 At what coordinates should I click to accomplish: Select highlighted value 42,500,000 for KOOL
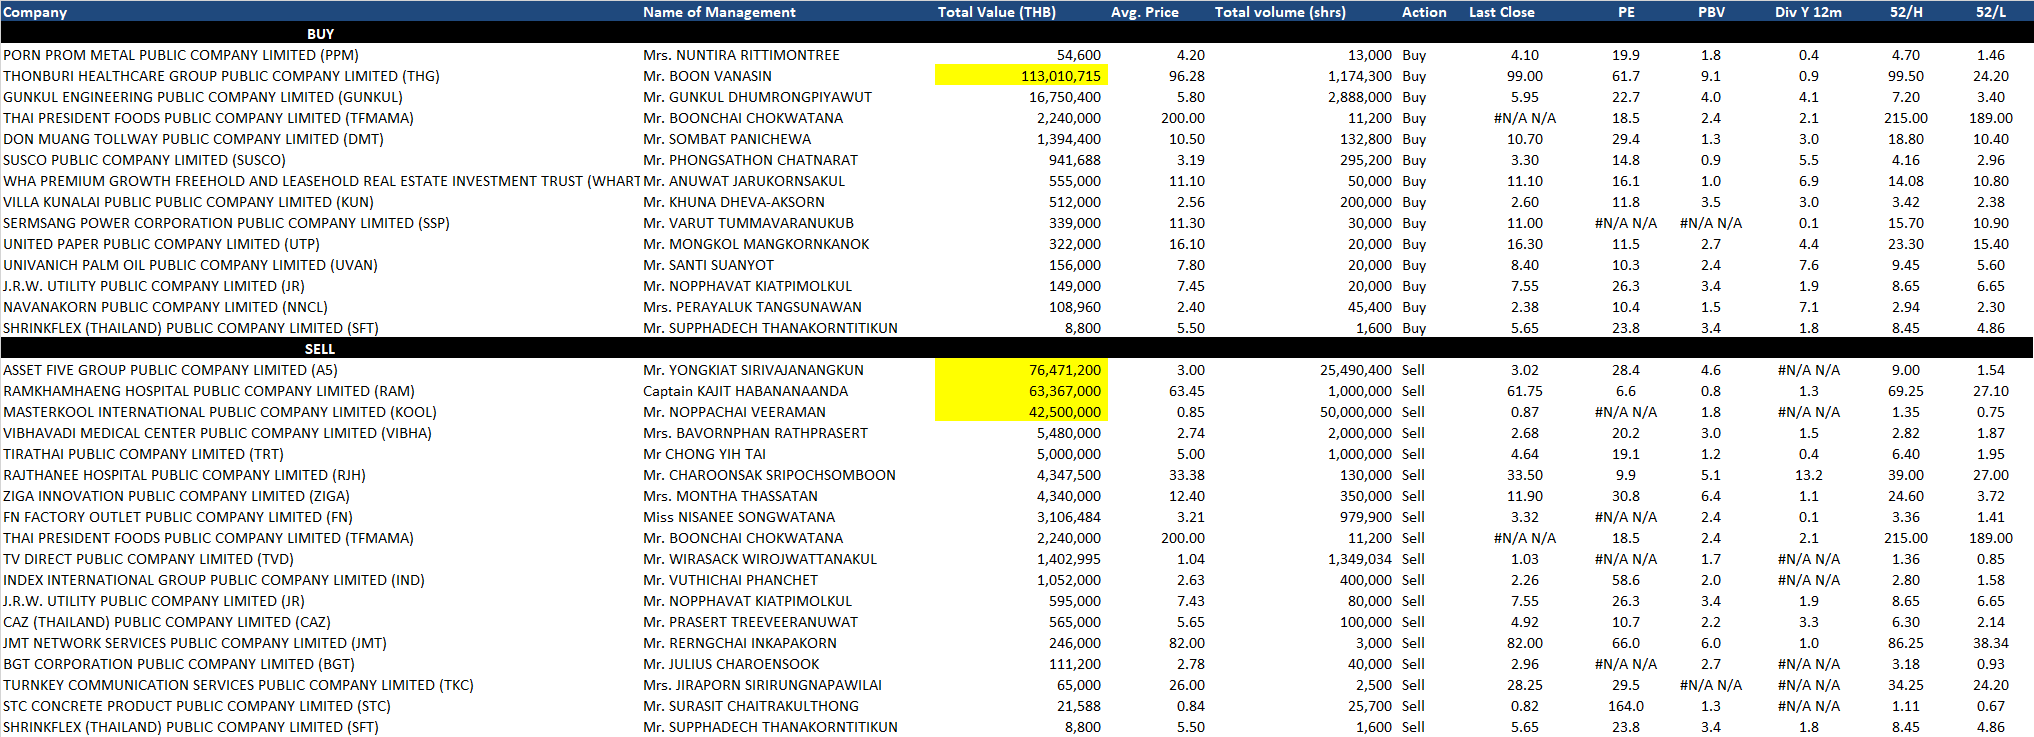1021,412
